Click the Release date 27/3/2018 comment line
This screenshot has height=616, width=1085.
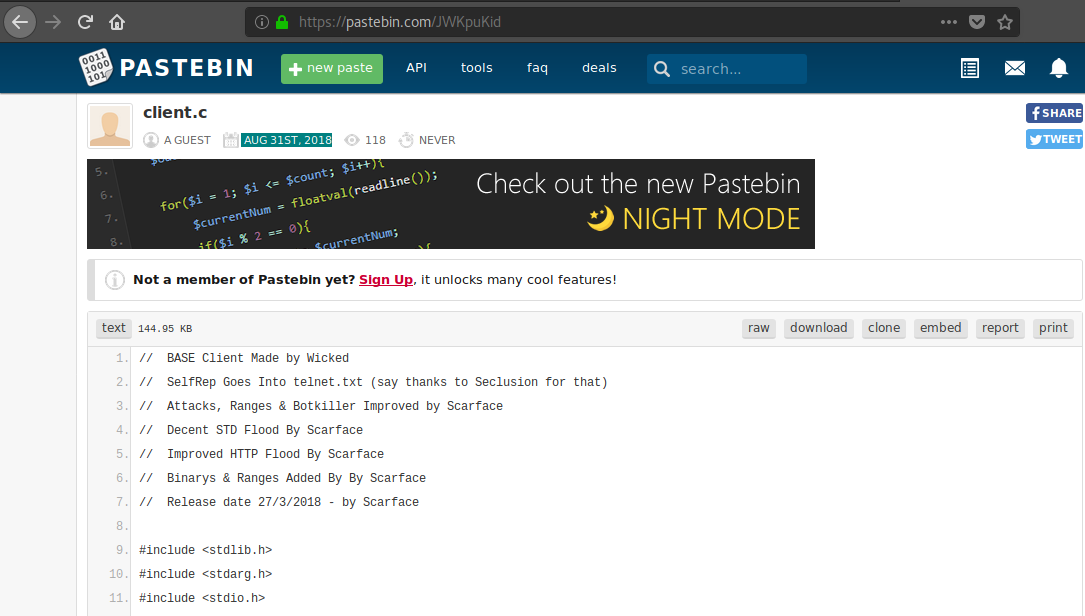tap(279, 502)
